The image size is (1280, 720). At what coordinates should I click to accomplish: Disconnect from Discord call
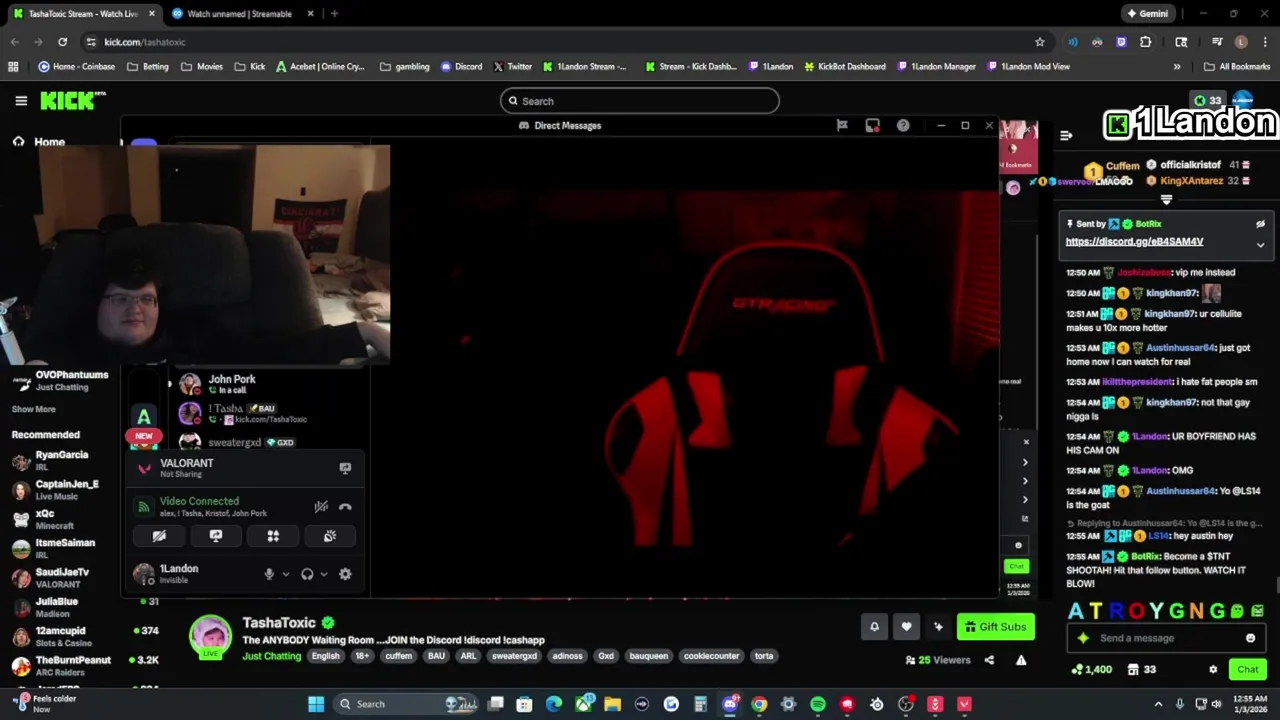coord(345,507)
